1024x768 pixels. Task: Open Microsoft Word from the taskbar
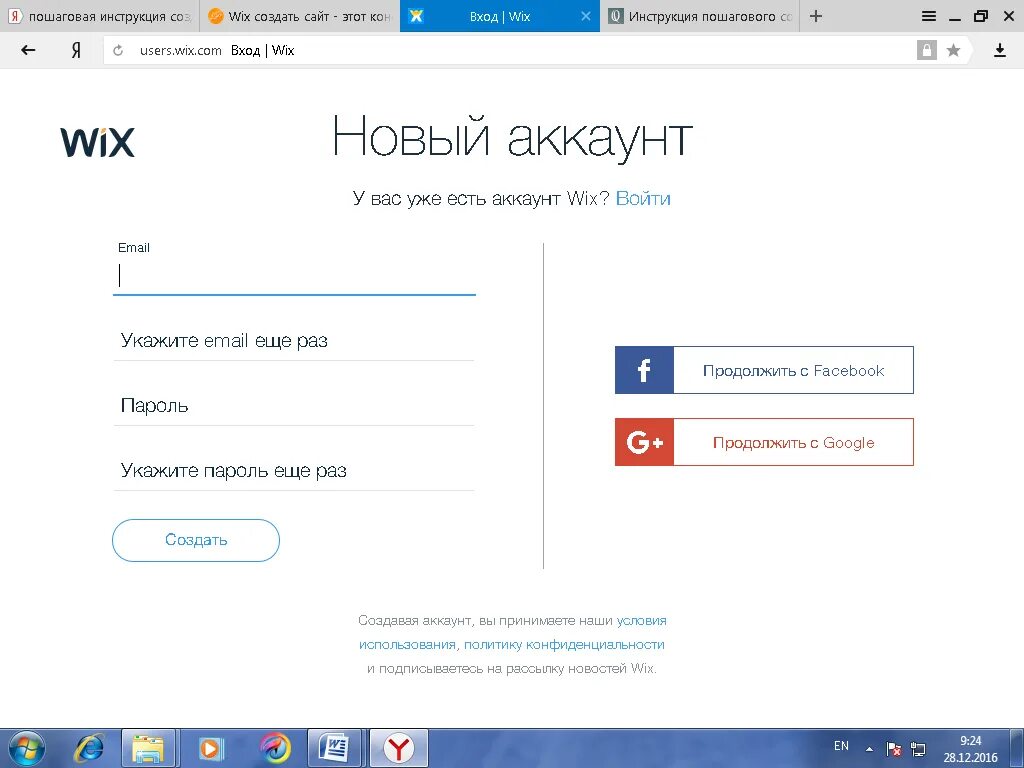(335, 747)
